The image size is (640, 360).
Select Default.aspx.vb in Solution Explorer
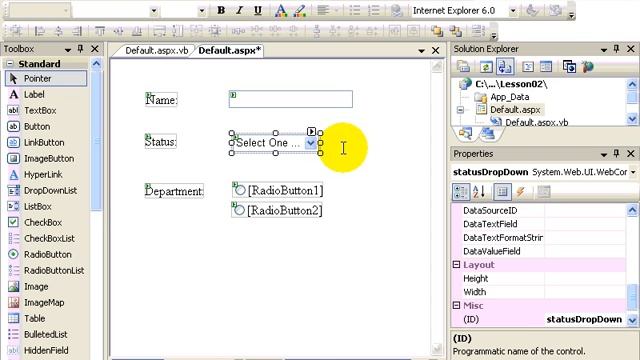536,122
